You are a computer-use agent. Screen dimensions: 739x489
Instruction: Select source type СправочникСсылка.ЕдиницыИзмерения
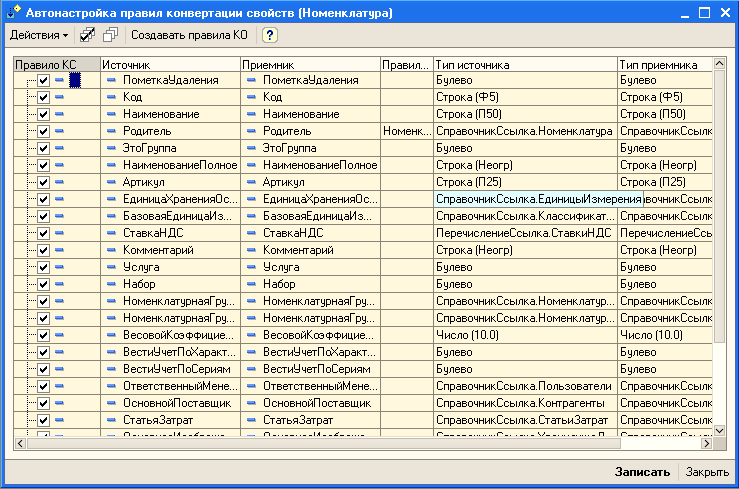pyautogui.click(x=538, y=199)
